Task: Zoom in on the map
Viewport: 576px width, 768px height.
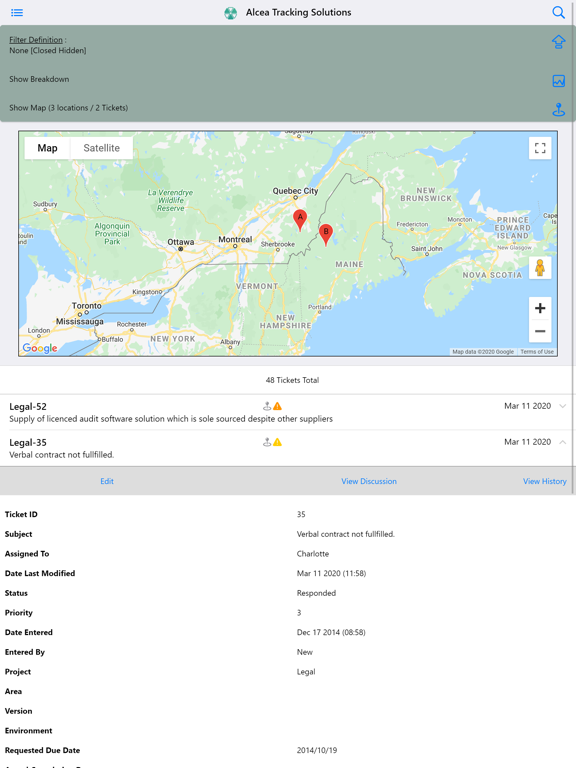Action: (540, 308)
